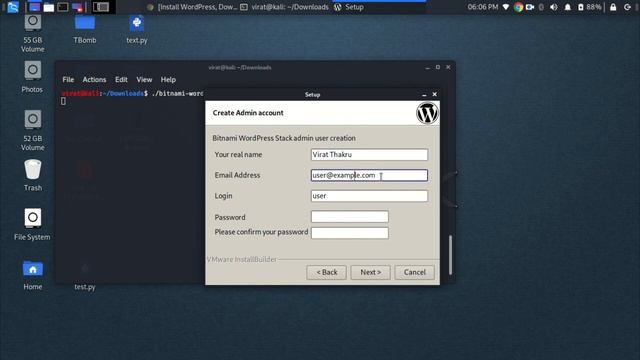Click the show desktop panel launcher
The height and width of the screenshot is (360, 640).
(35, 7)
